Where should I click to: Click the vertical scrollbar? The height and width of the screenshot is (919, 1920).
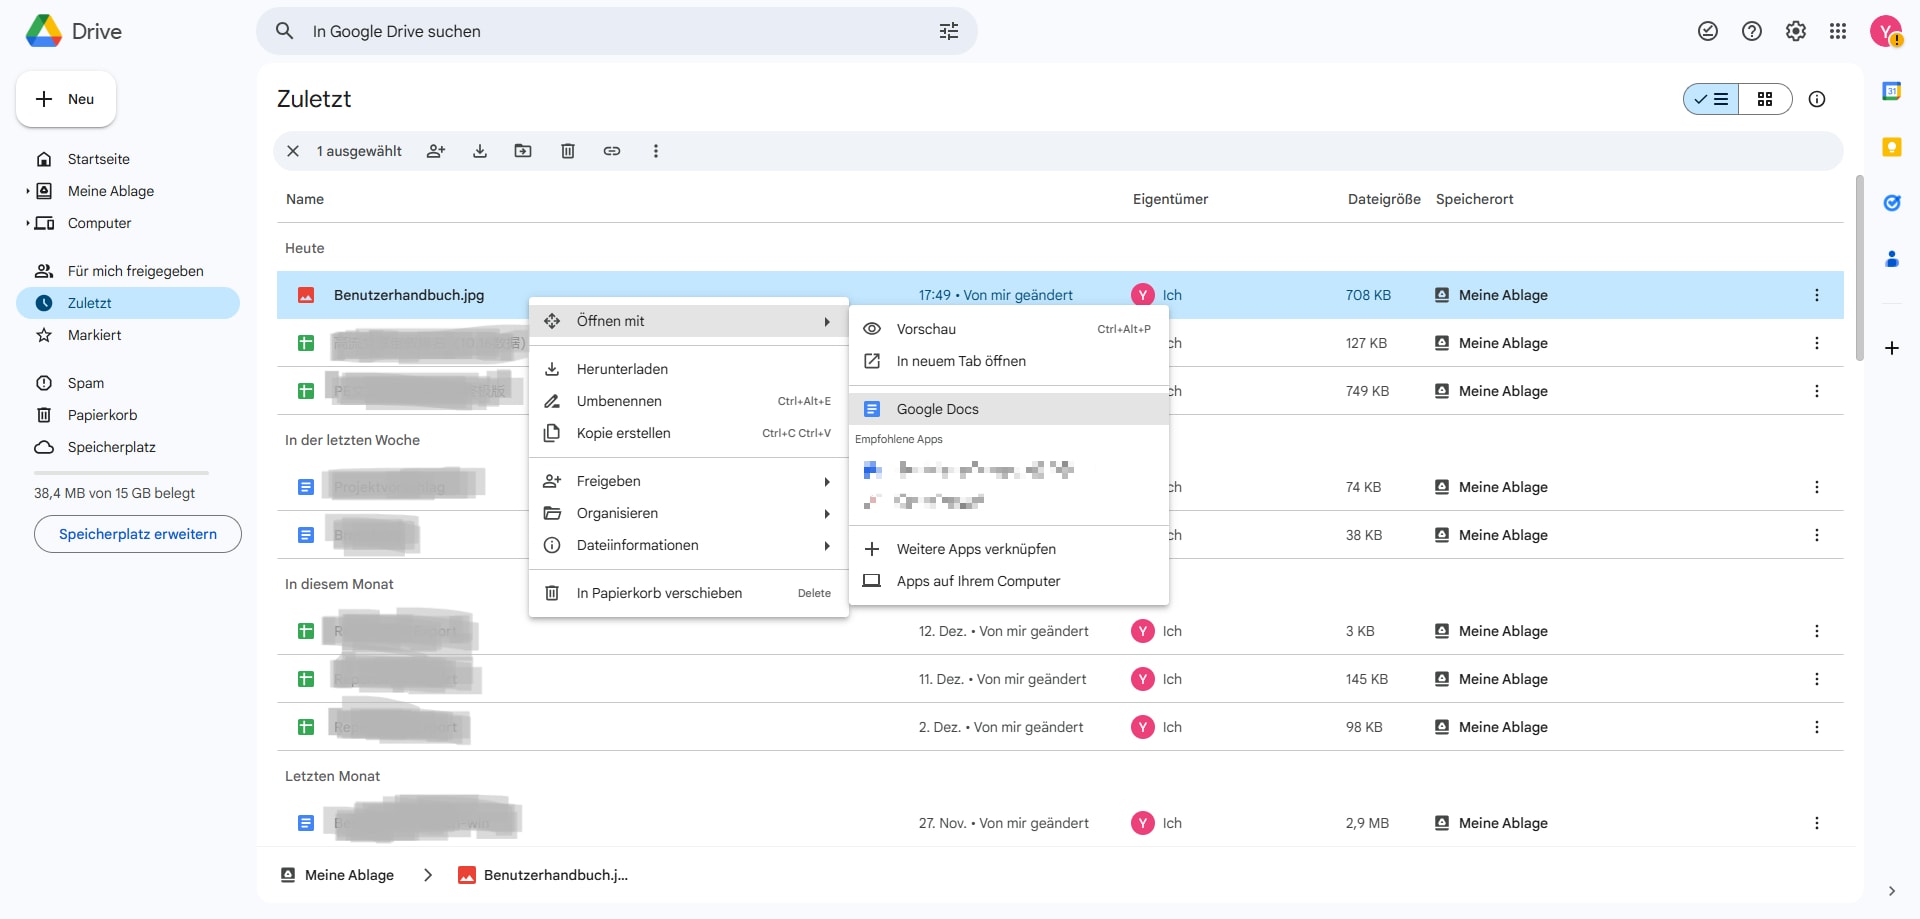tap(1859, 268)
